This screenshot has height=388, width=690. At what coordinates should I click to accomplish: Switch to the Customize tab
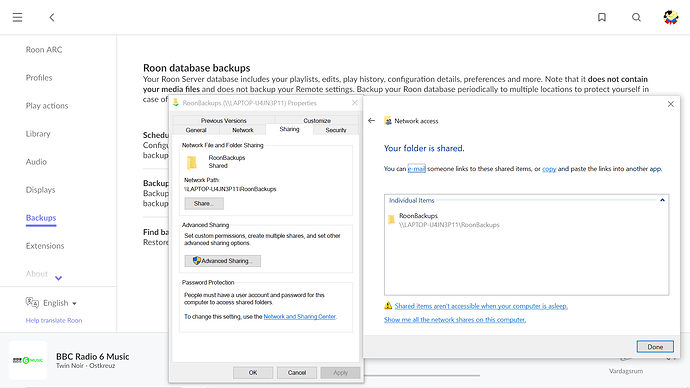coord(317,121)
